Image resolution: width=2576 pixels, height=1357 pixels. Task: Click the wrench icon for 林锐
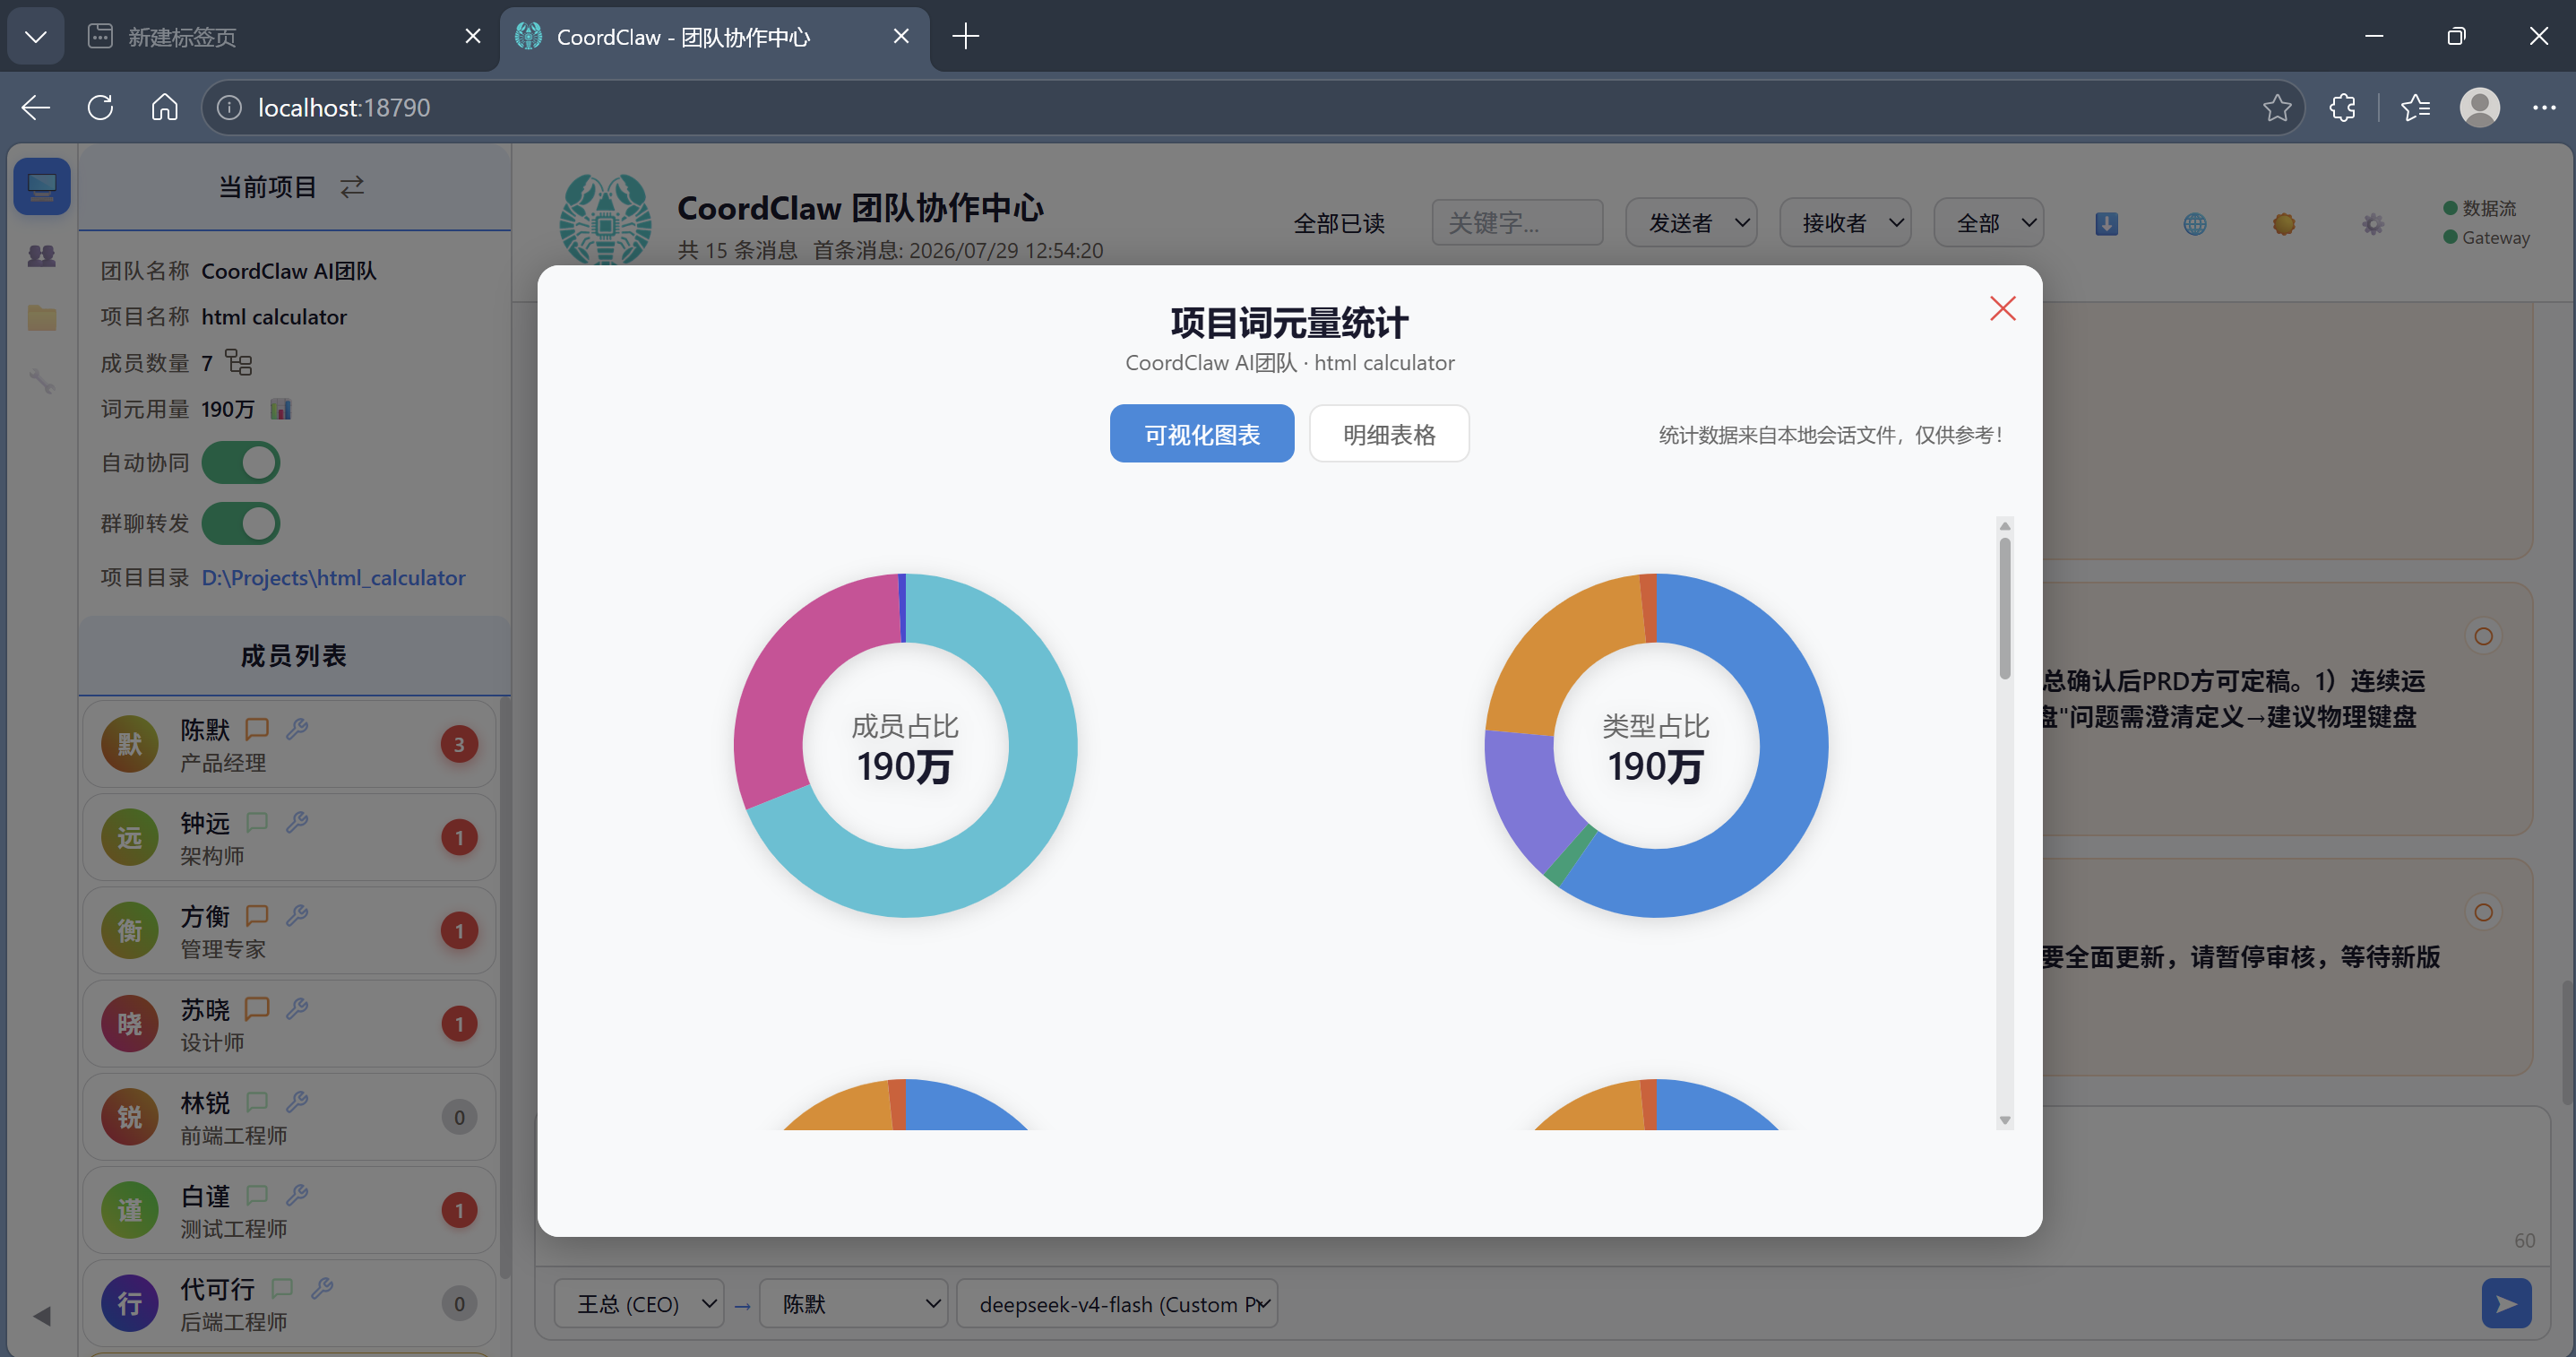tap(297, 1101)
